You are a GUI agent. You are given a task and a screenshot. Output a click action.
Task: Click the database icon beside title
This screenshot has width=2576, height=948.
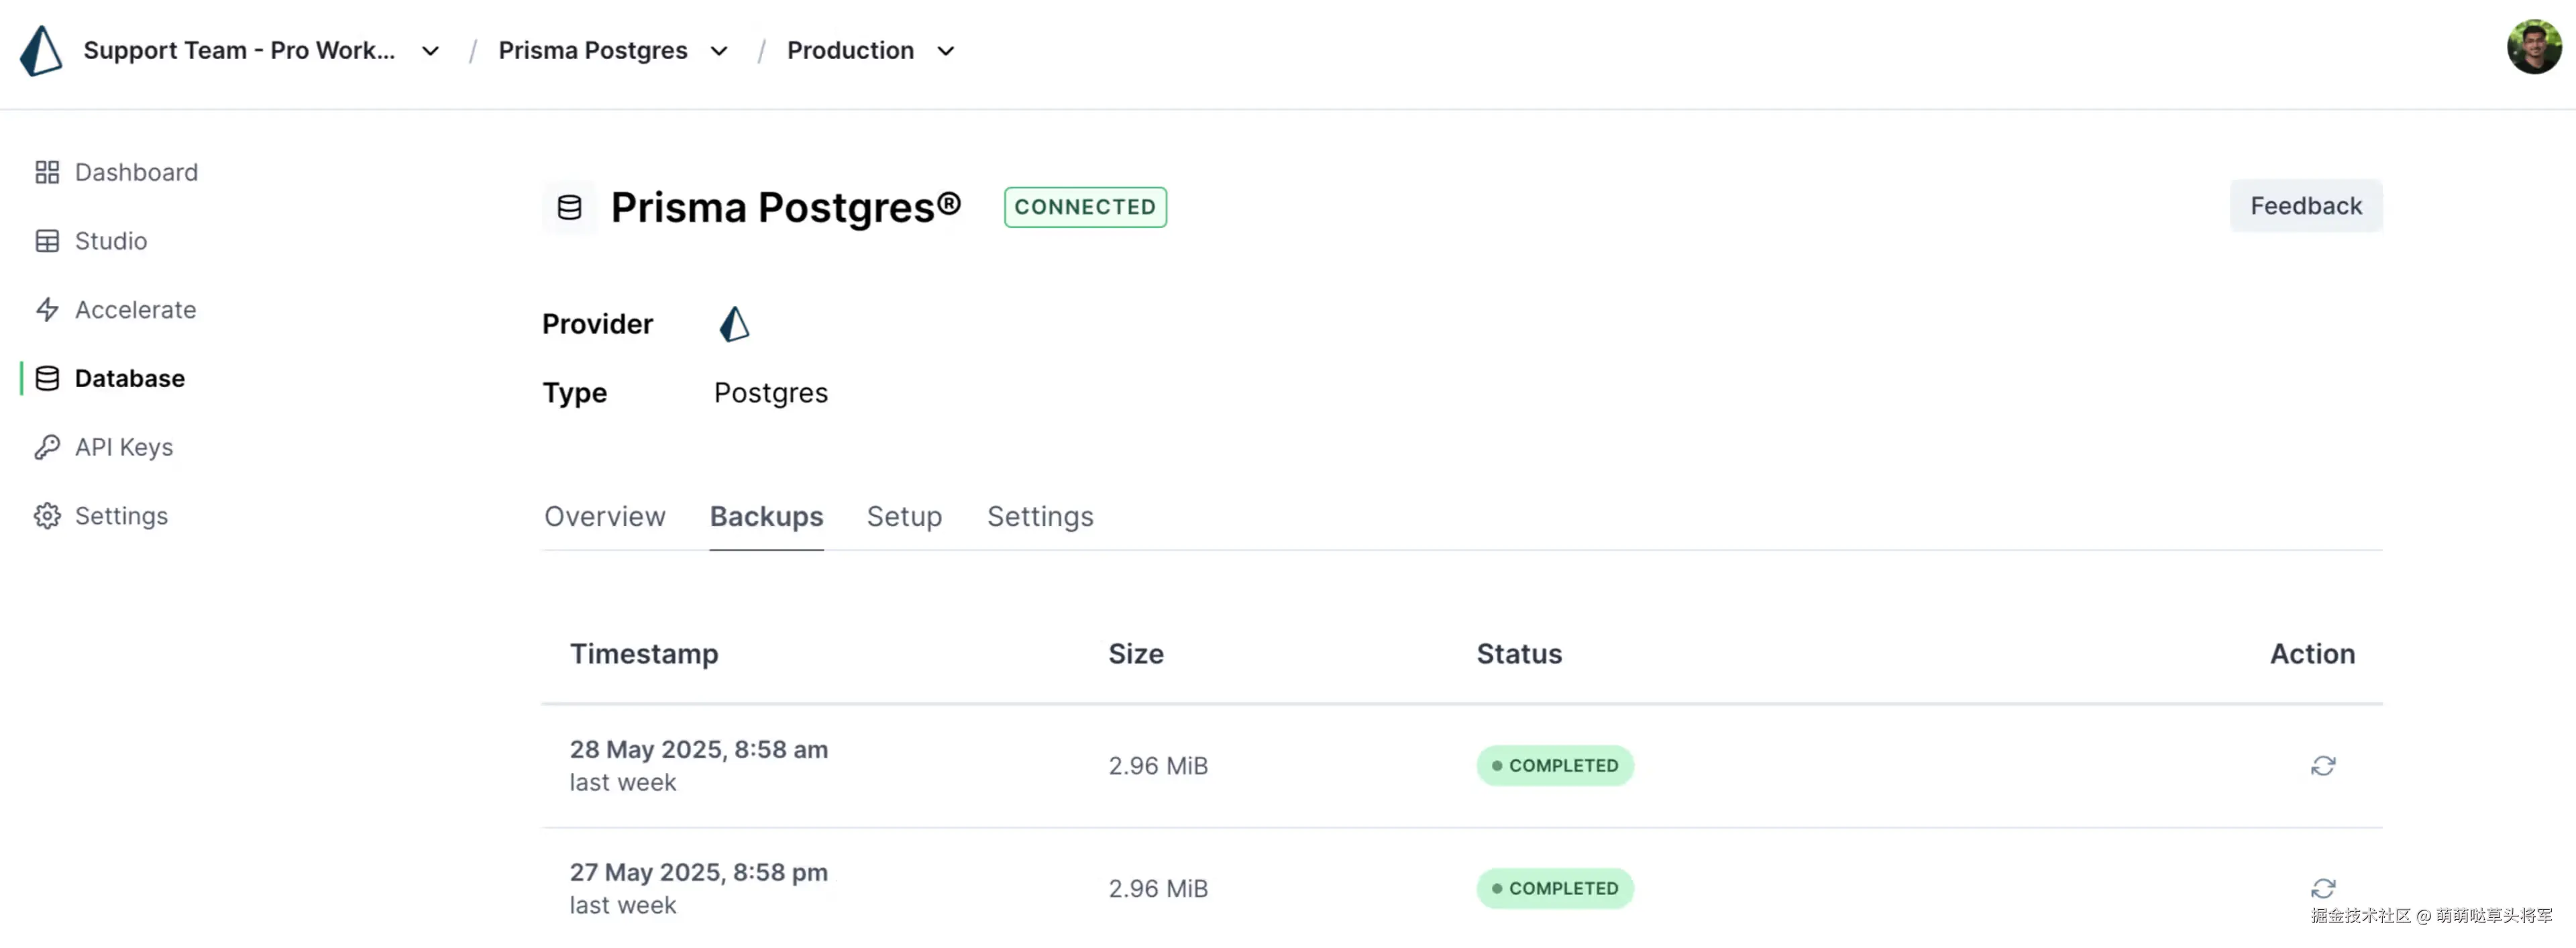click(x=569, y=208)
